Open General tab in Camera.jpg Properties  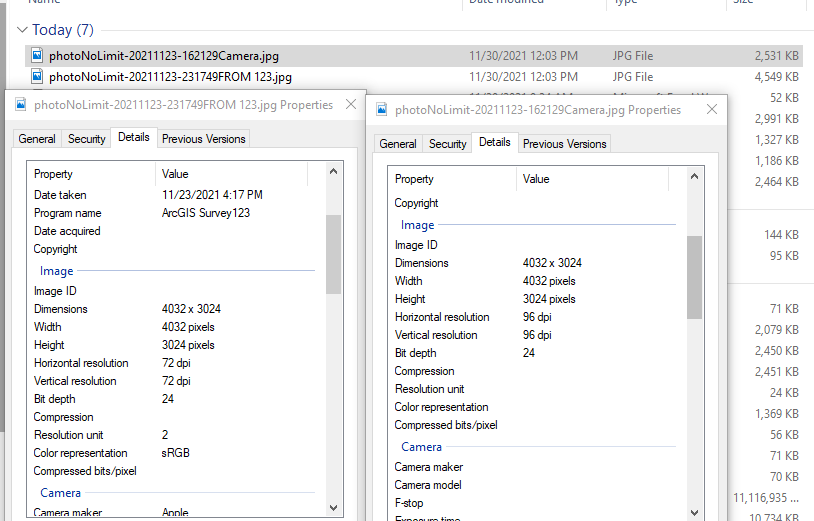[x=398, y=144]
